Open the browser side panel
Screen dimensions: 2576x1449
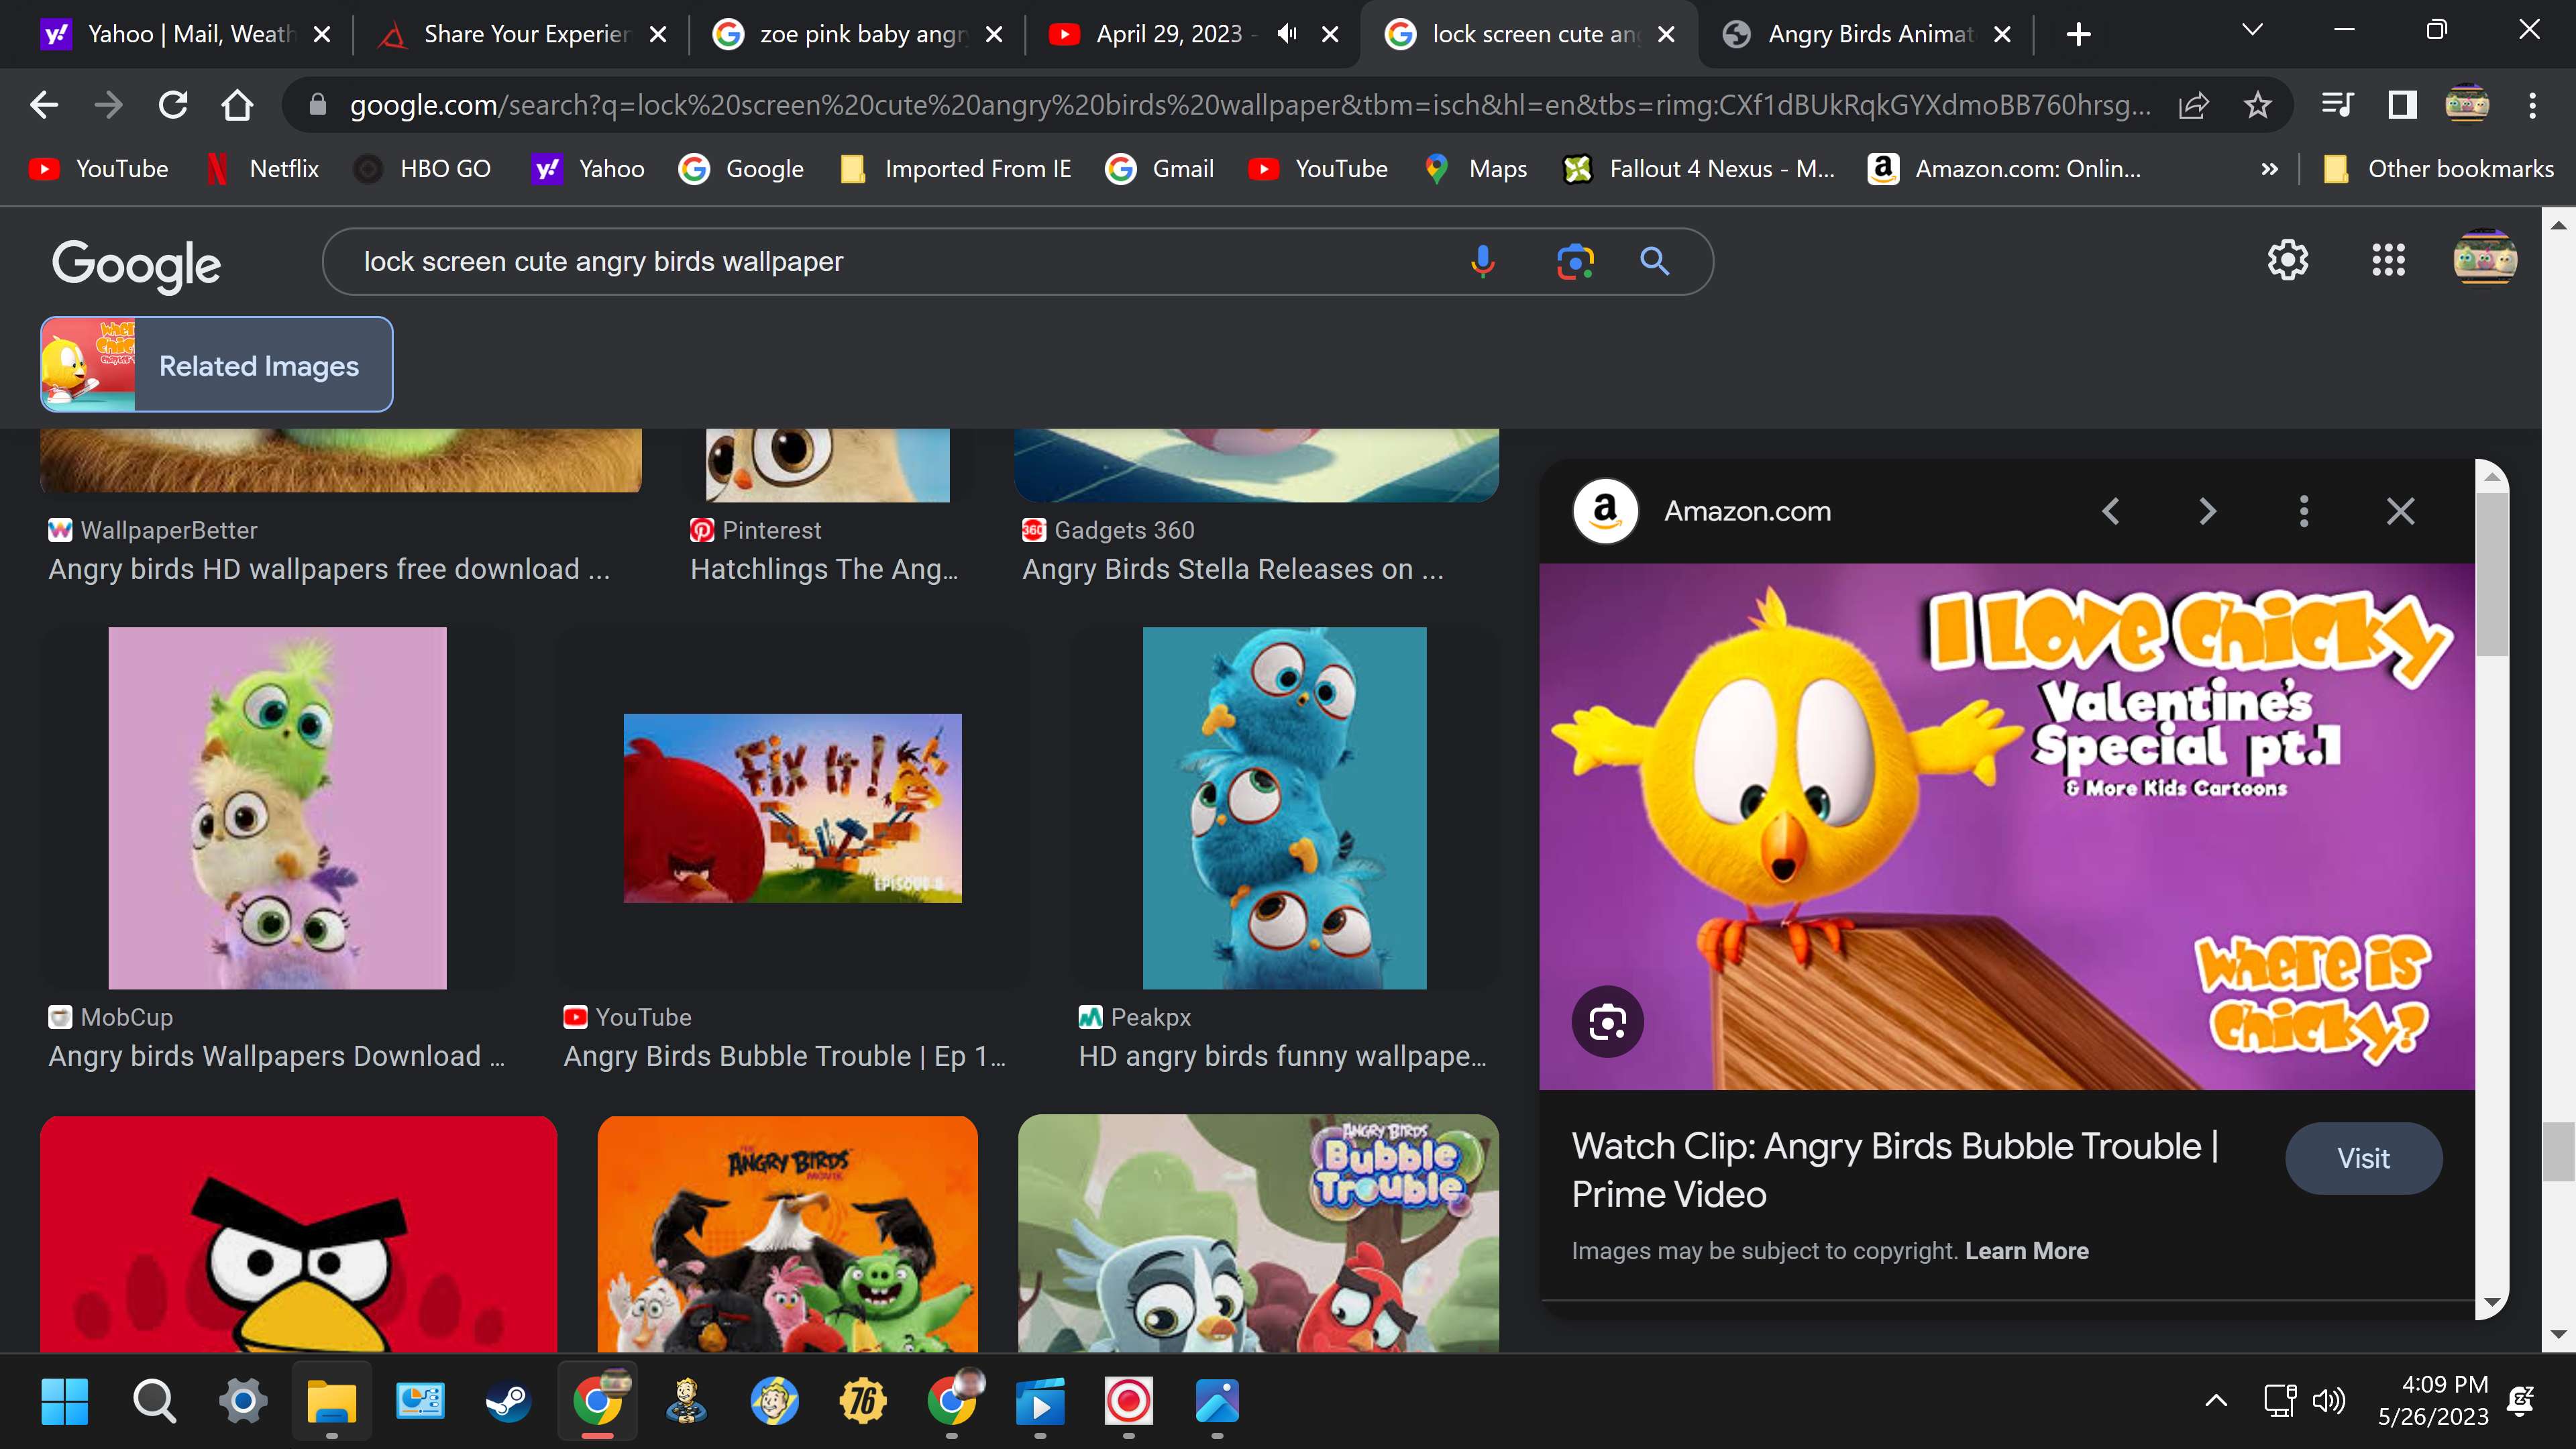coord(2402,105)
